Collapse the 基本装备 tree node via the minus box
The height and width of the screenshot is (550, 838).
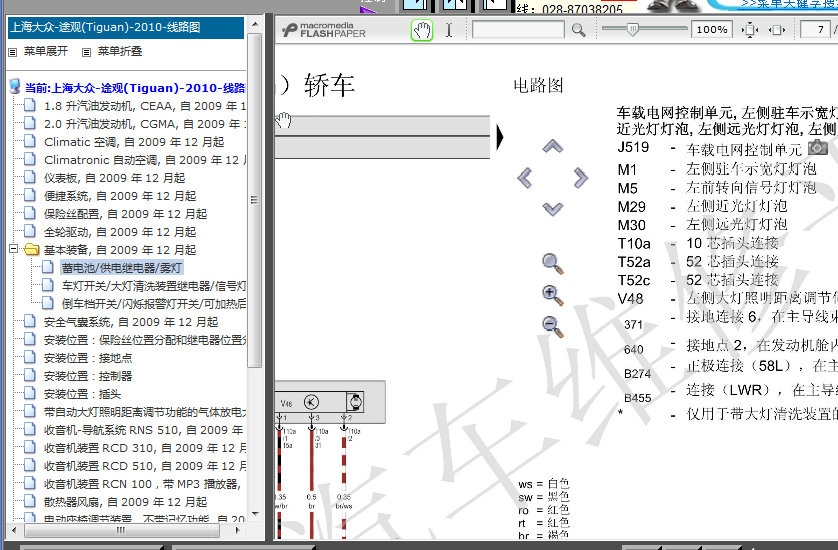(14, 249)
